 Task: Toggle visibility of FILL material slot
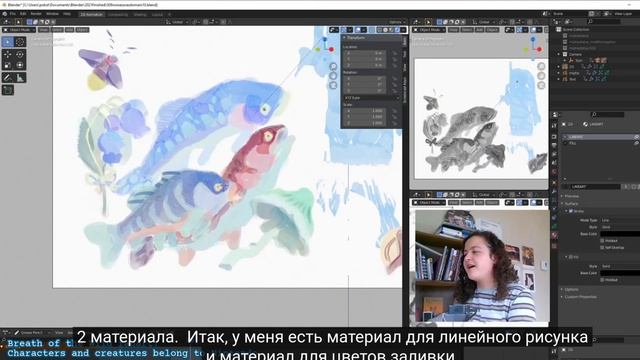point(636,143)
